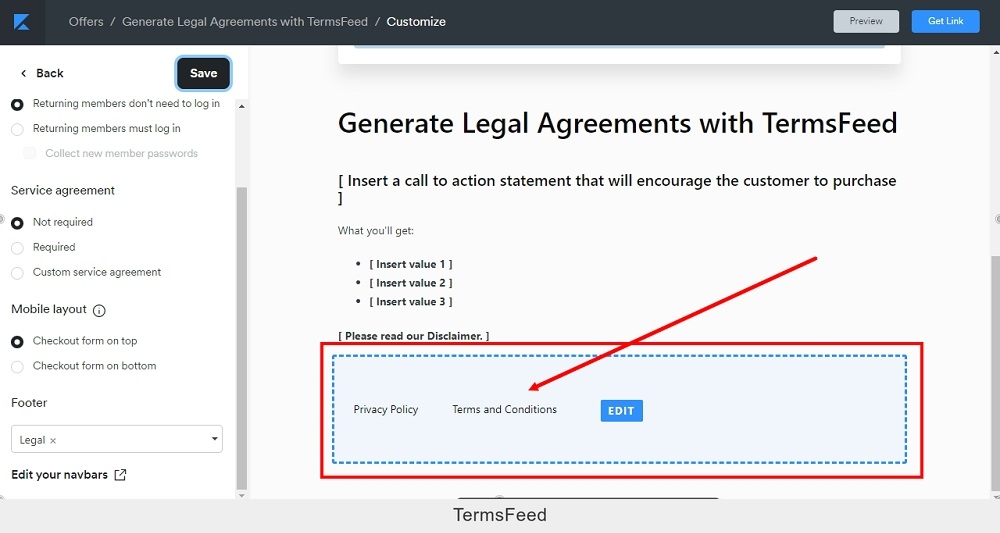
Task: Choose Required service agreement option
Action: click(x=17, y=248)
